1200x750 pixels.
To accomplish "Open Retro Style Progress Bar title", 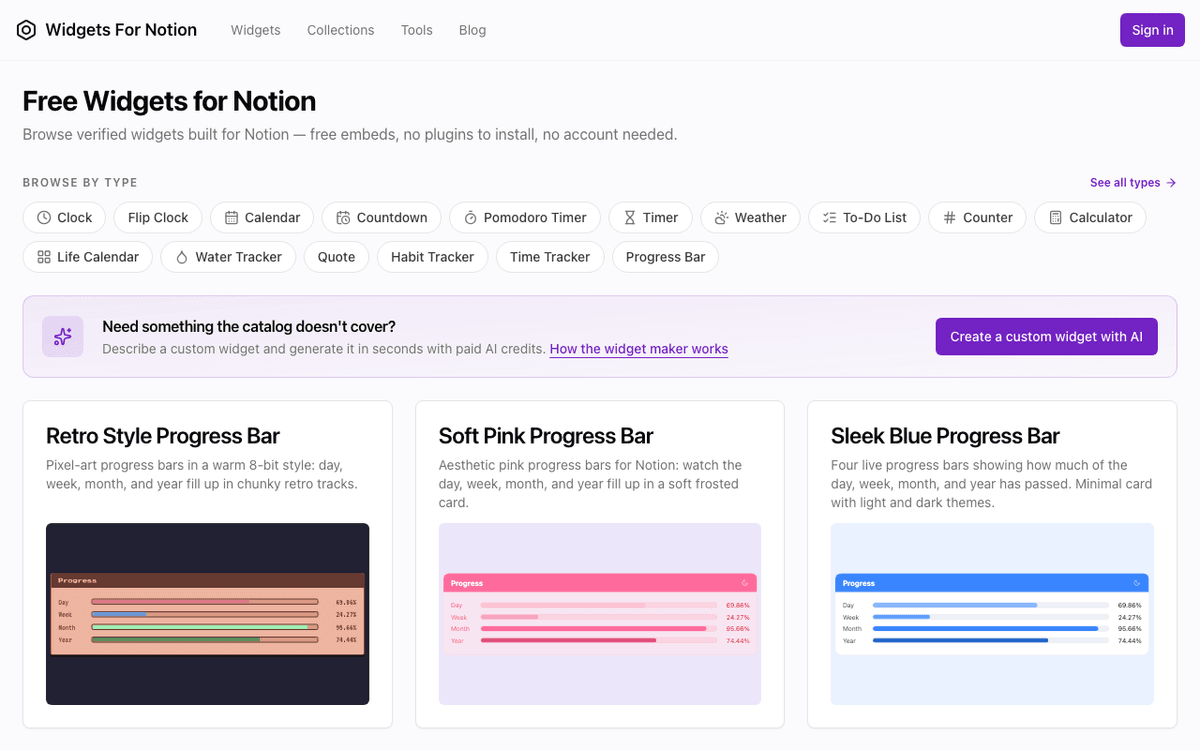I will pyautogui.click(x=163, y=436).
